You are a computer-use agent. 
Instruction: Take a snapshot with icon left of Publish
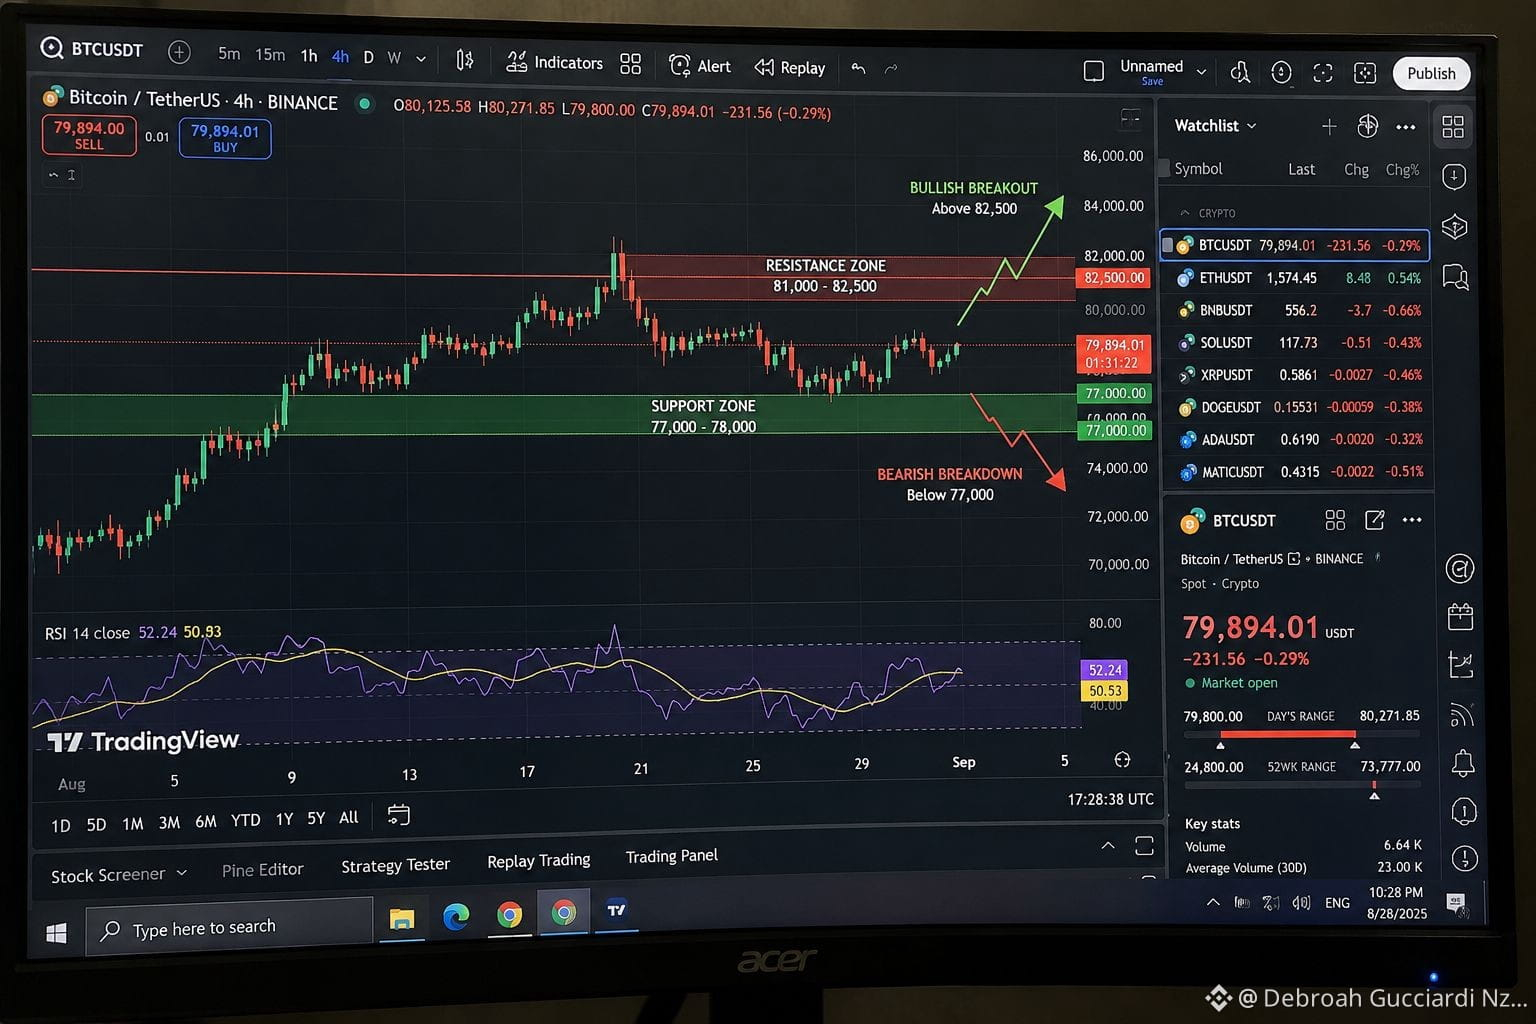point(1365,73)
